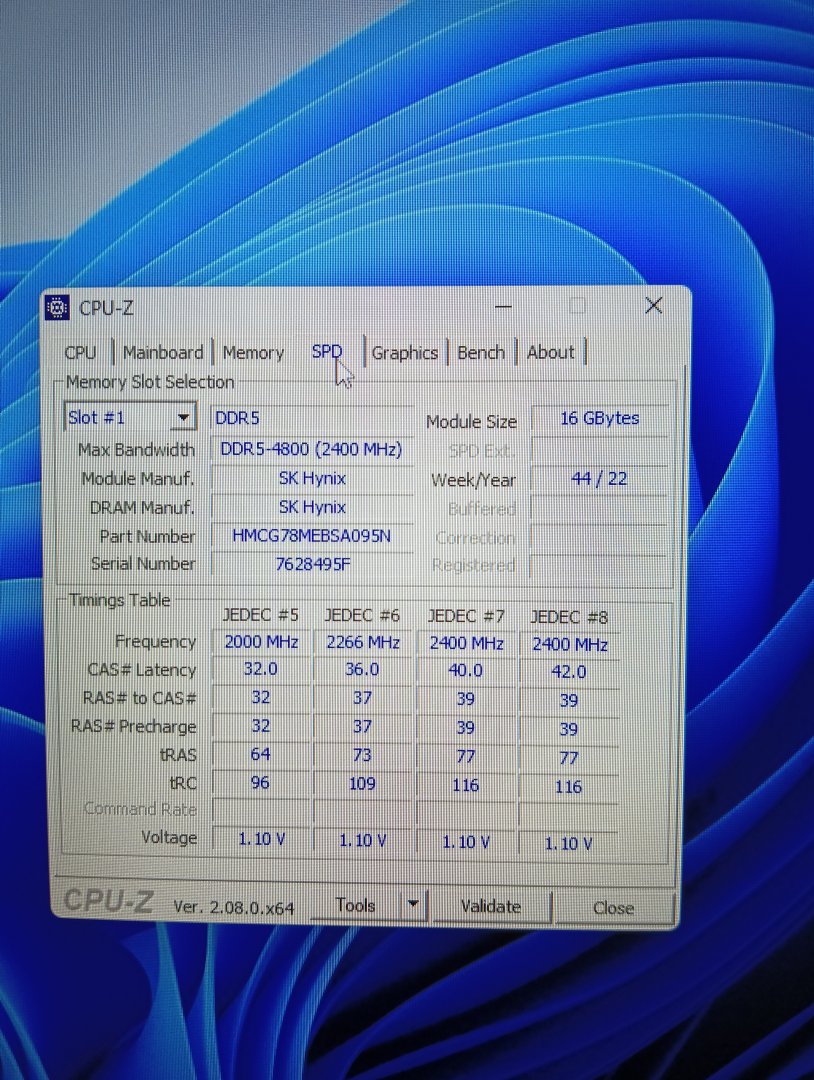
Task: Click the JEDEC #6 column header
Action: pyautogui.click(x=362, y=615)
